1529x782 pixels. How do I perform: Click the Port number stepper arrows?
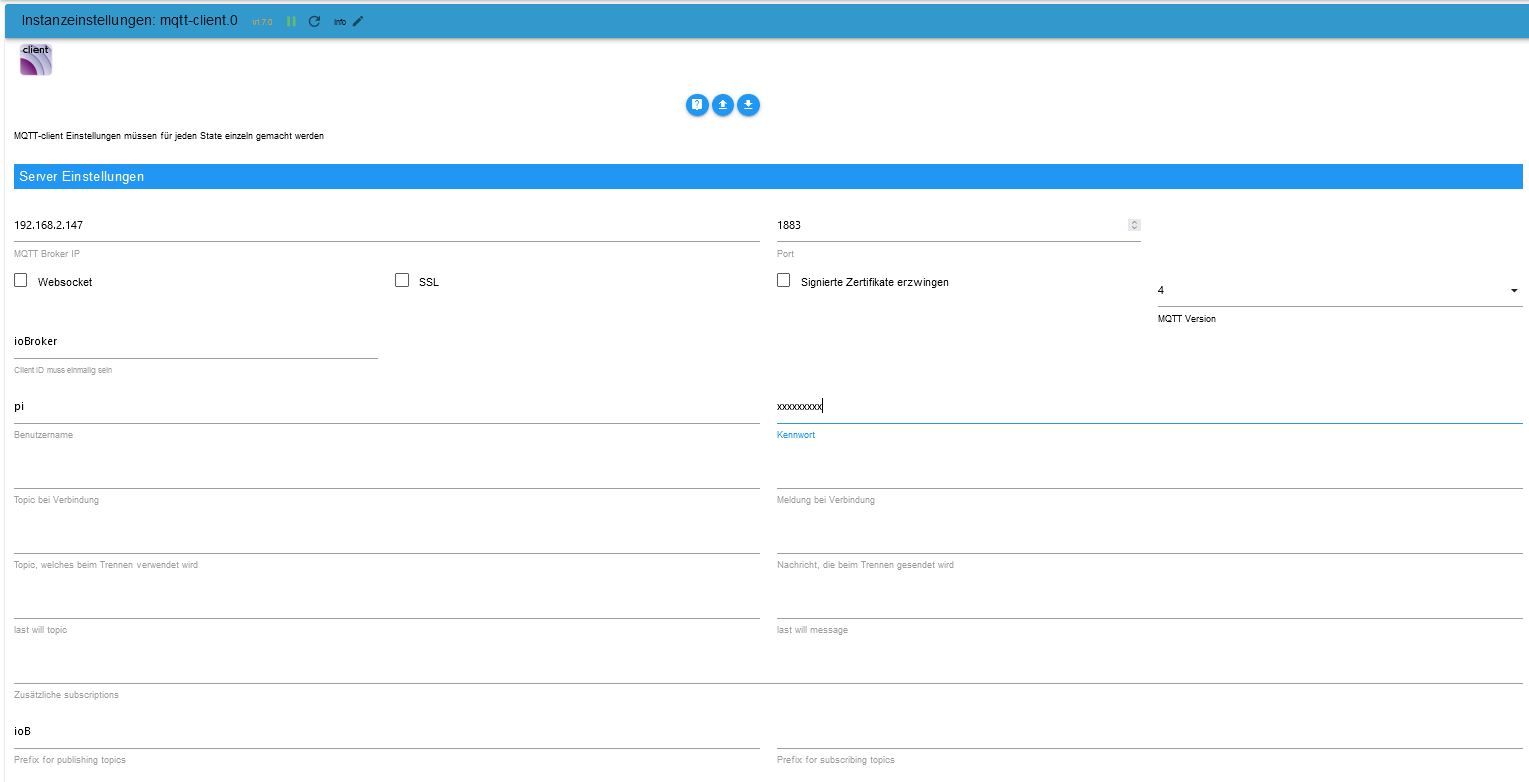pyautogui.click(x=1134, y=225)
